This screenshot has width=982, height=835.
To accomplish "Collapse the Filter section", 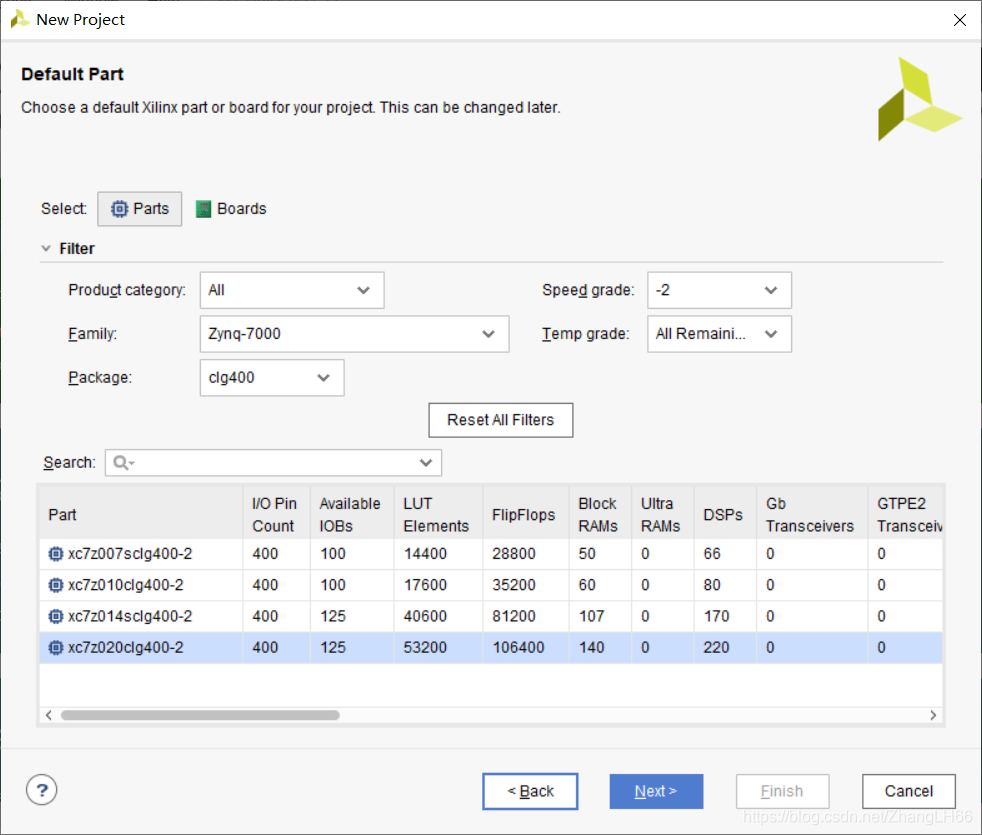I will point(46,249).
